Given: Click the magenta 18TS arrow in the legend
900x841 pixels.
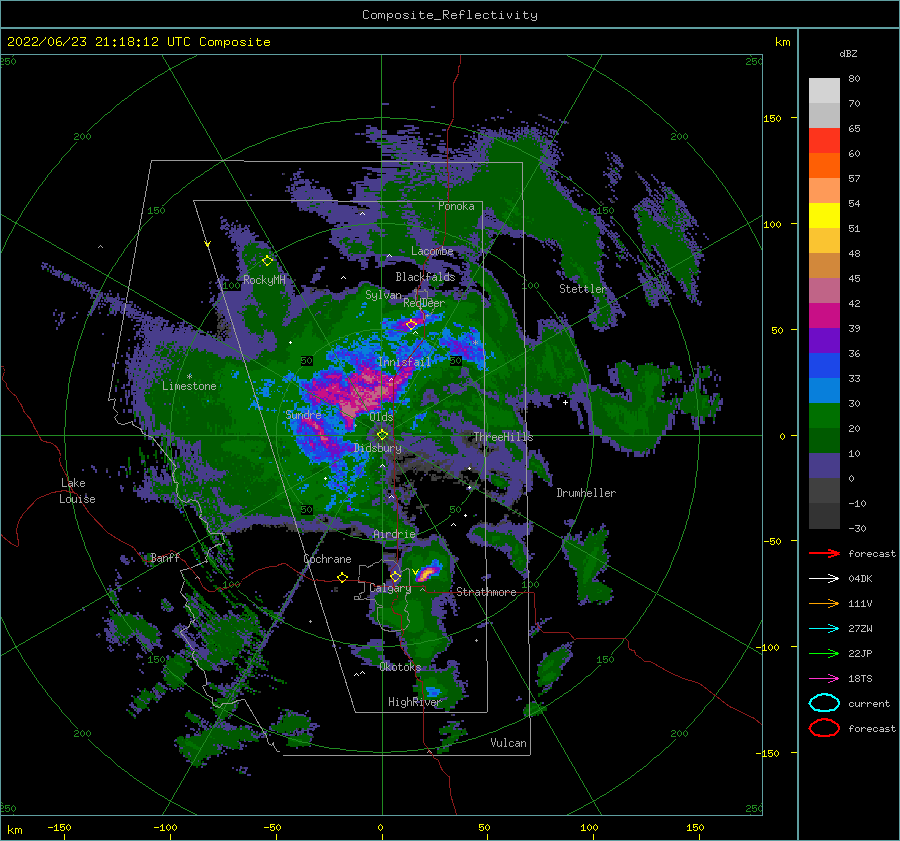Looking at the screenshot, I should tap(824, 678).
